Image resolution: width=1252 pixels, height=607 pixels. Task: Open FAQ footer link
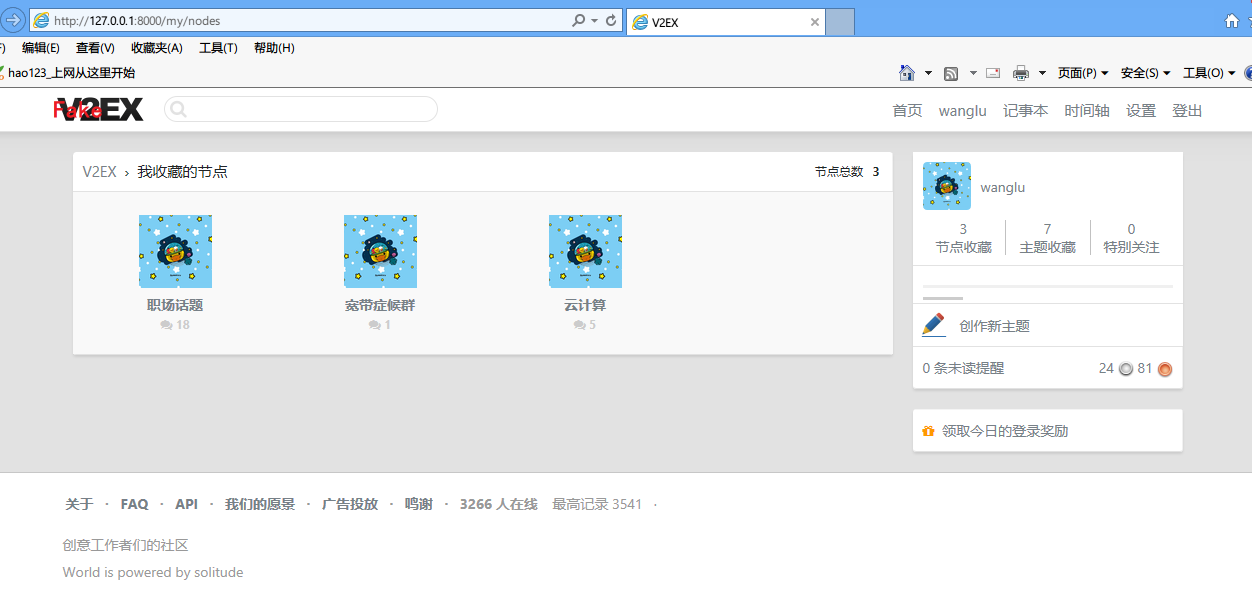[134, 504]
